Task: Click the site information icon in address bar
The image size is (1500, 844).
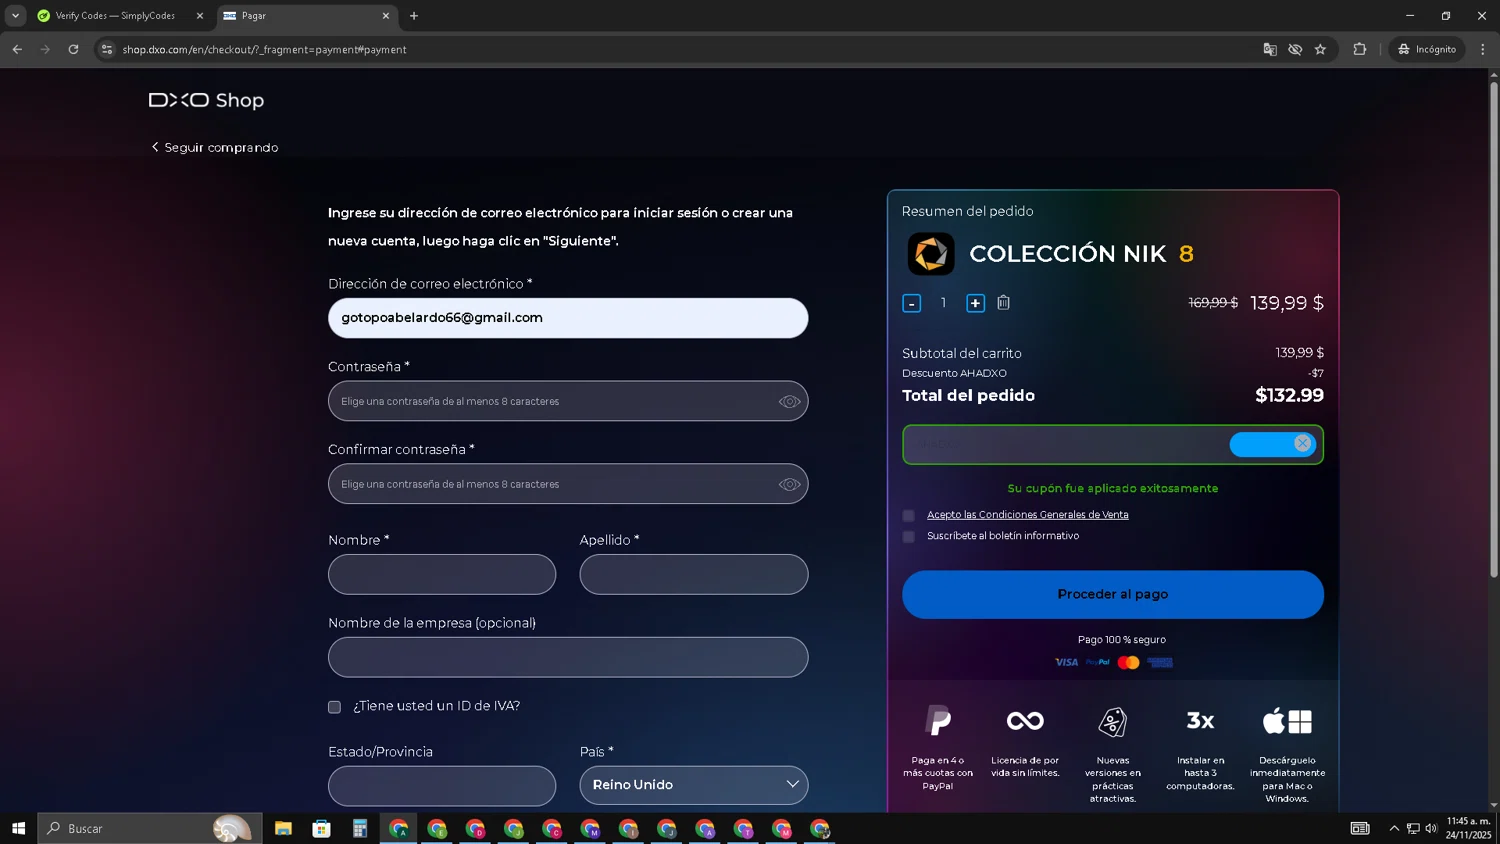Action: pyautogui.click(x=107, y=49)
